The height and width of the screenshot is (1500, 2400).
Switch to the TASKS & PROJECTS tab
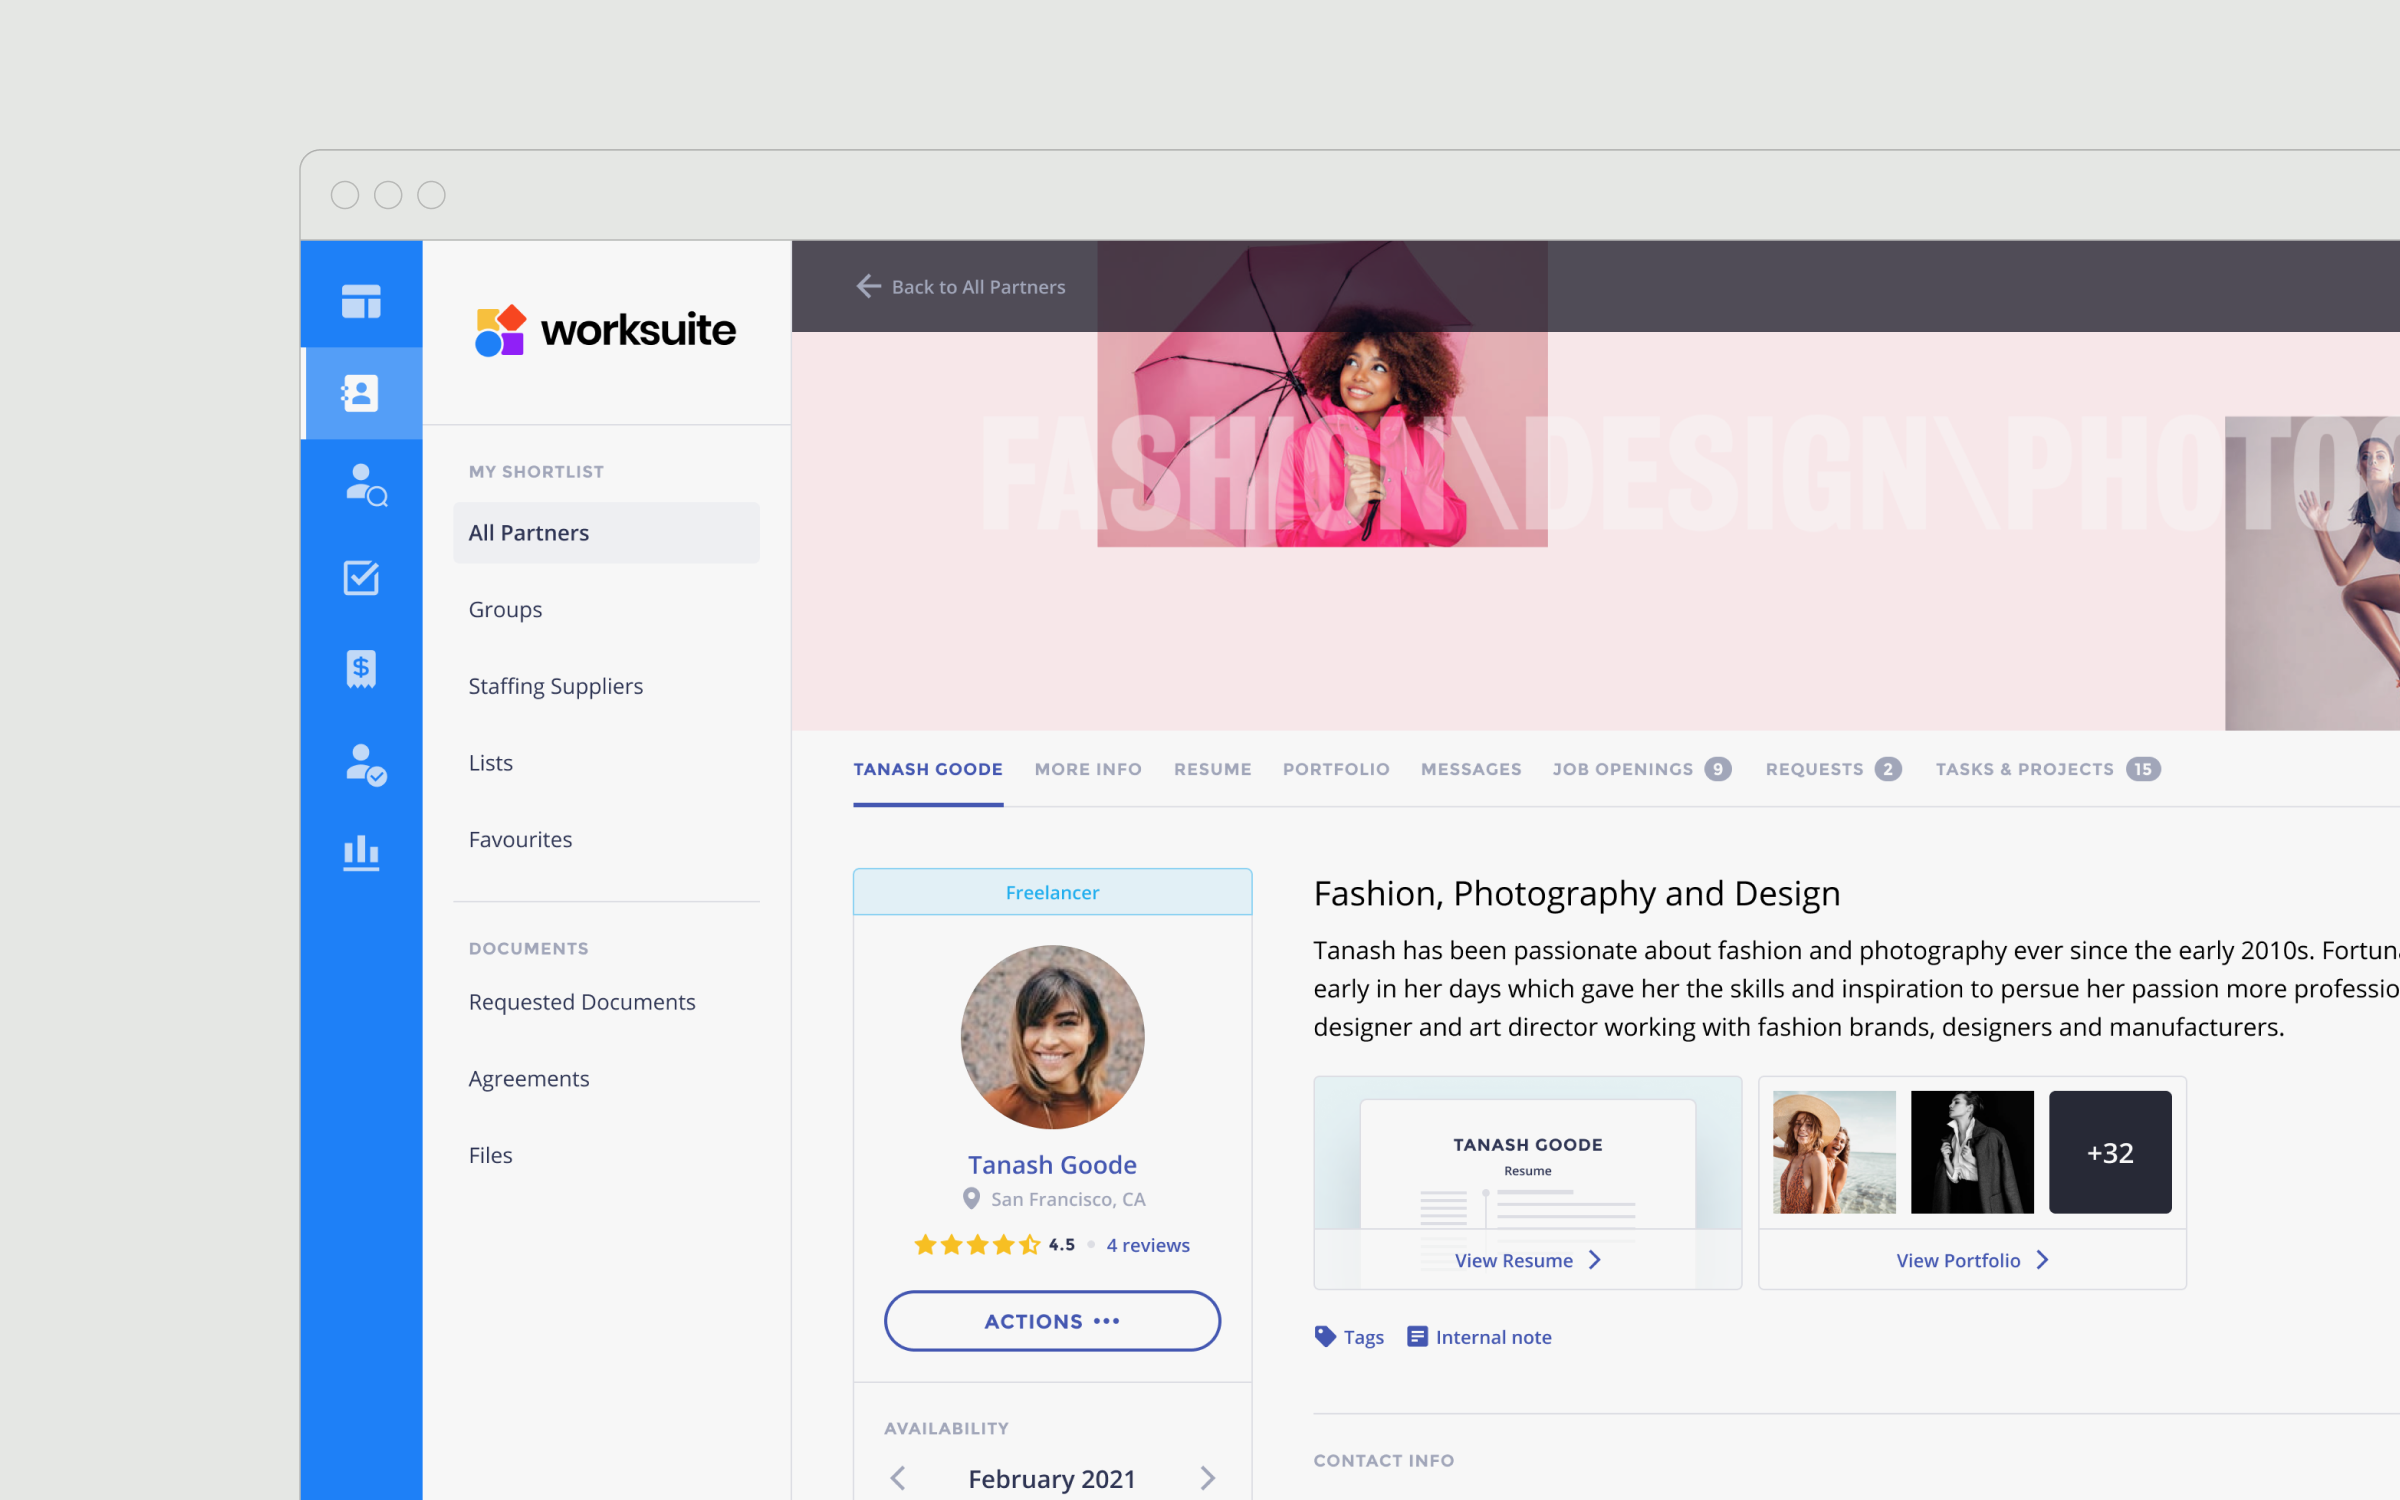click(2048, 769)
